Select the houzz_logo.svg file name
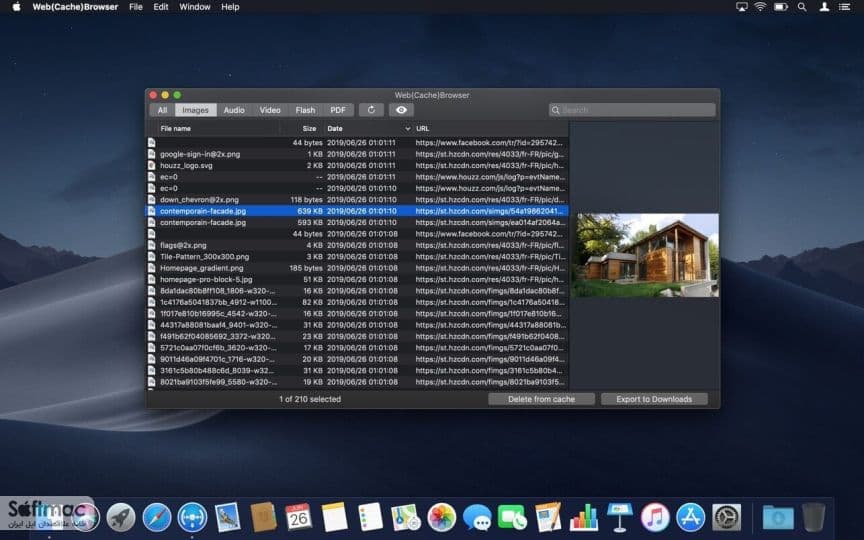This screenshot has width=864, height=540. point(186,165)
